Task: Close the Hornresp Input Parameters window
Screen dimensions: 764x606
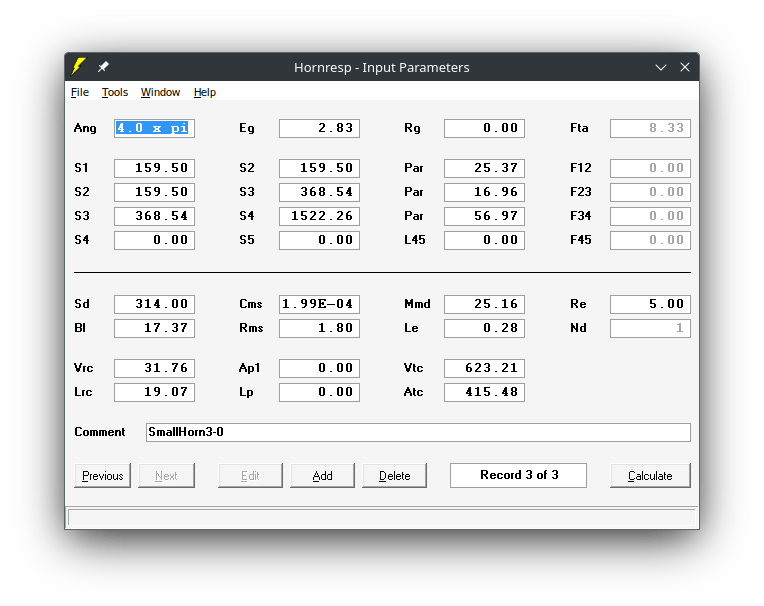Action: tap(685, 67)
